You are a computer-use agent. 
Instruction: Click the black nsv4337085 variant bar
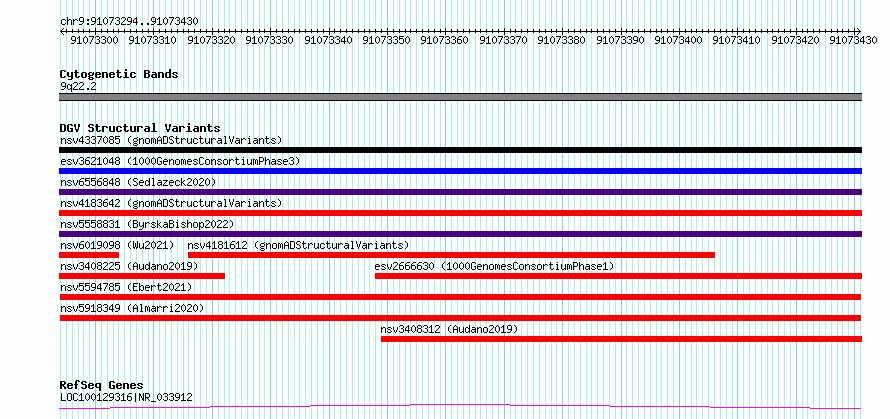(460, 150)
